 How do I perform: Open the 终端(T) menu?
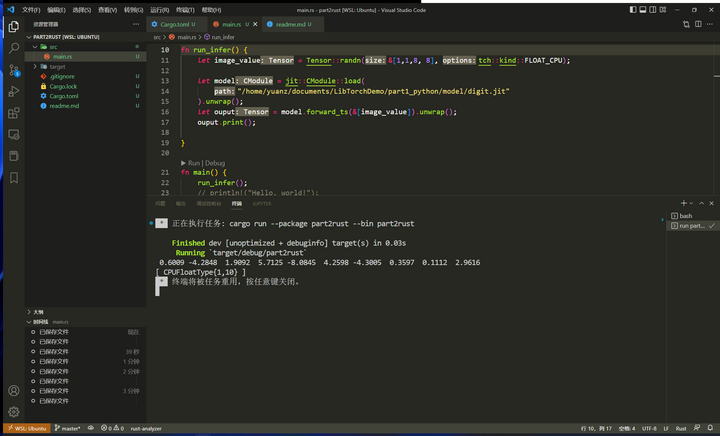click(x=184, y=9)
